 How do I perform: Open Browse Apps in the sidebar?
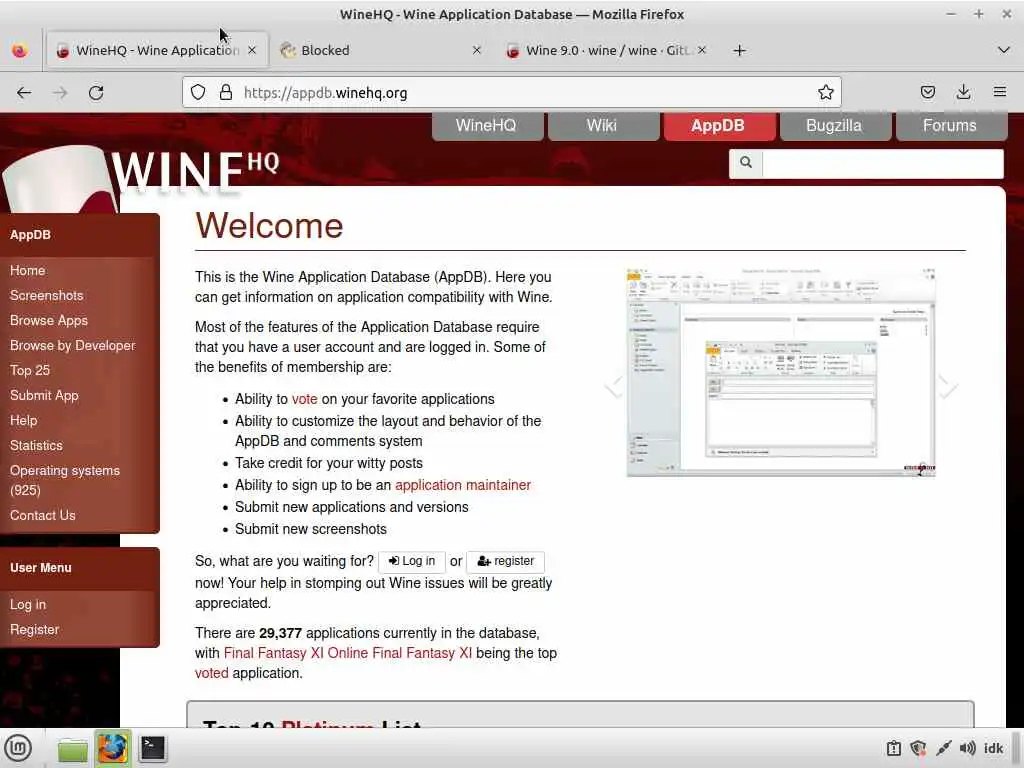pos(48,321)
